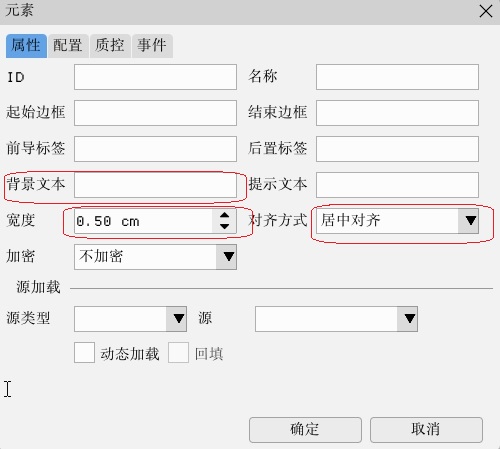Toggle the 回填 checkbox
Screen dimensions: 500x449
coord(178,352)
